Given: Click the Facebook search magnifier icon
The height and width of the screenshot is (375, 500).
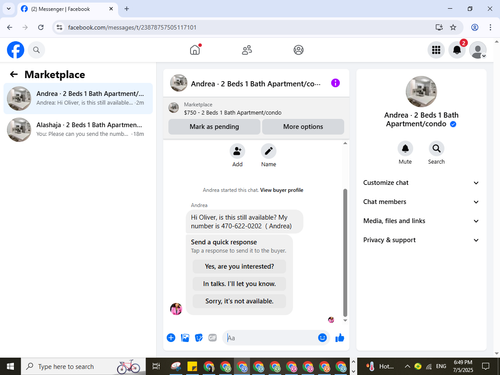Looking at the screenshot, I should click(36, 50).
